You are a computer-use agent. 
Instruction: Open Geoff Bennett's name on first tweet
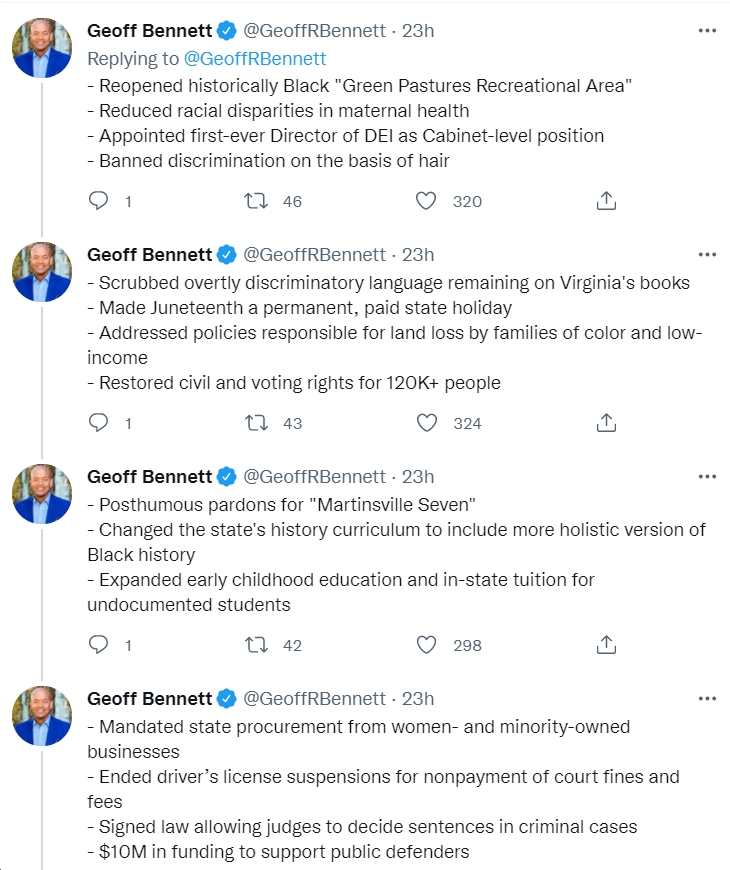150,31
